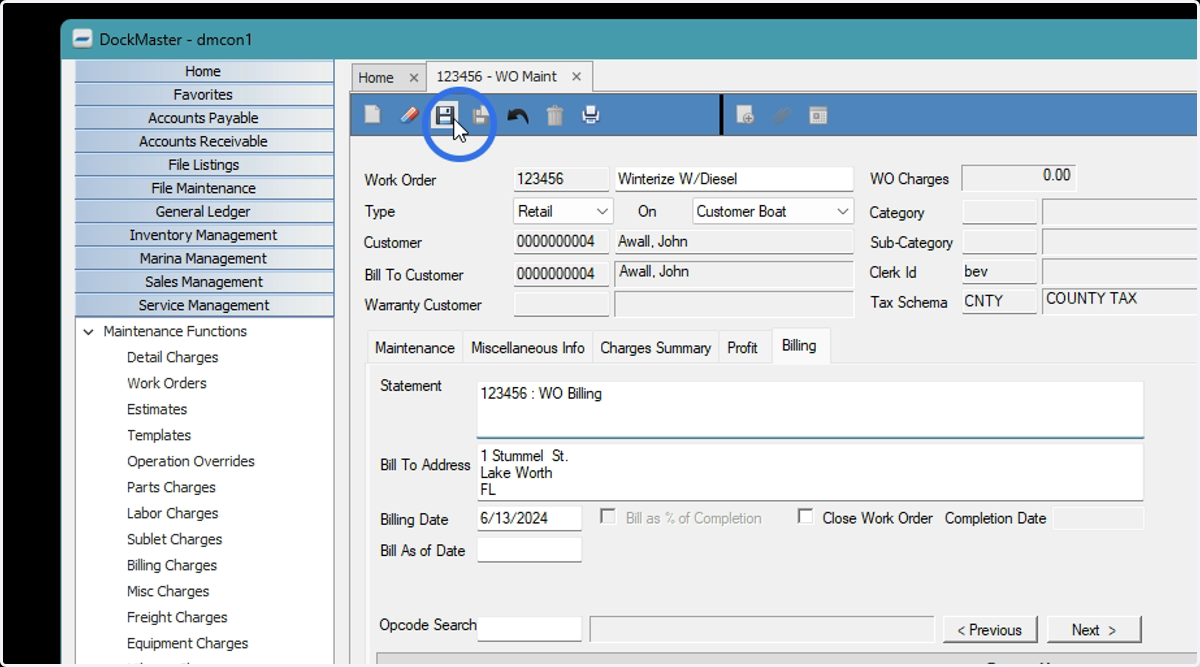Screen dimensions: 1200x667
Task: Click the Category code field
Action: [999, 212]
